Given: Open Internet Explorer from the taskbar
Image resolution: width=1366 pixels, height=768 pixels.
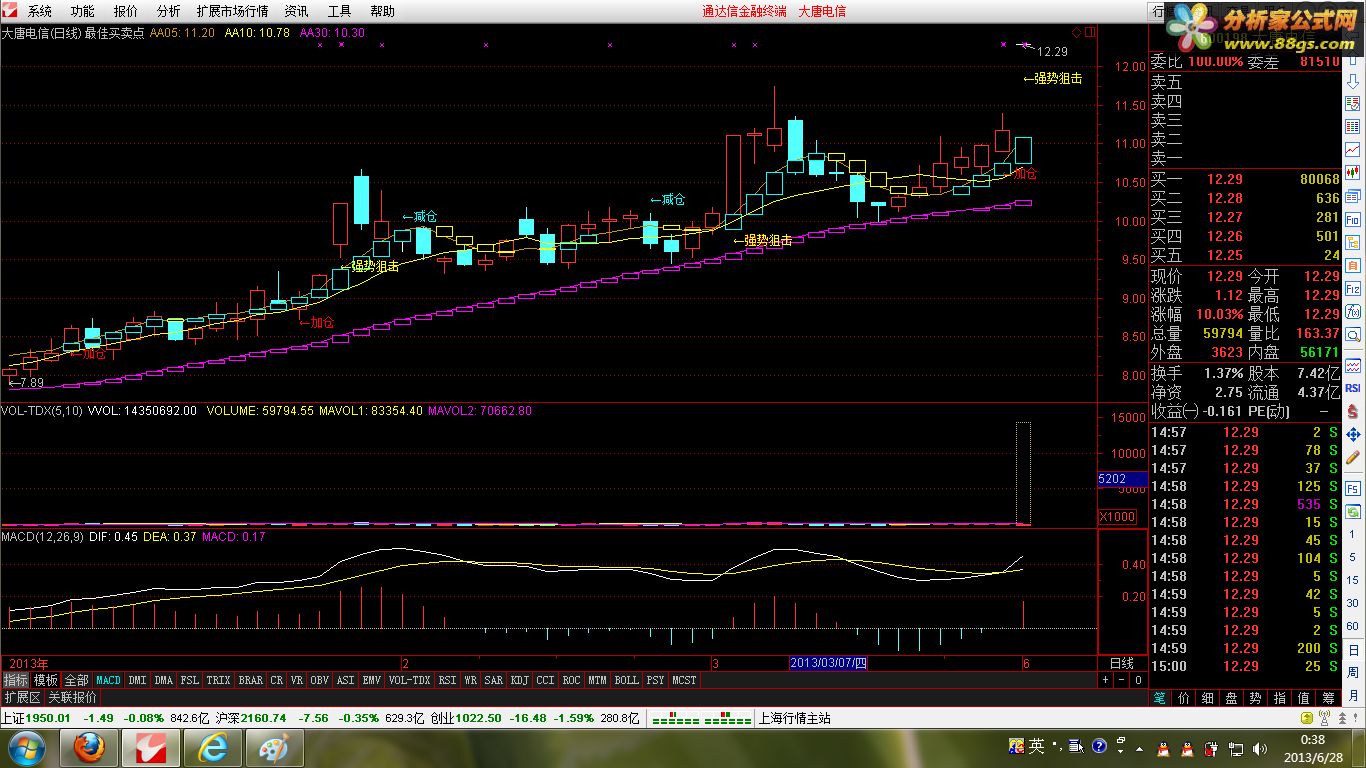Looking at the screenshot, I should point(212,748).
